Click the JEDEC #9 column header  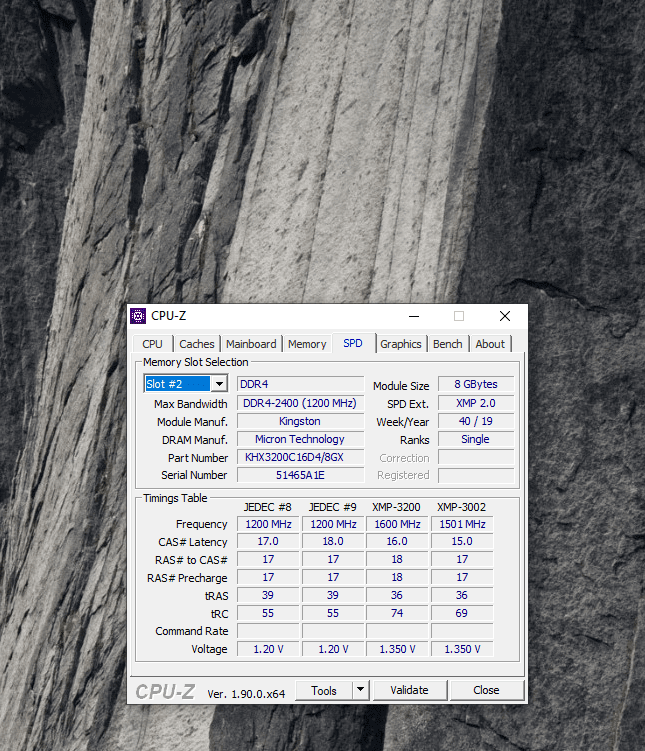tap(333, 507)
